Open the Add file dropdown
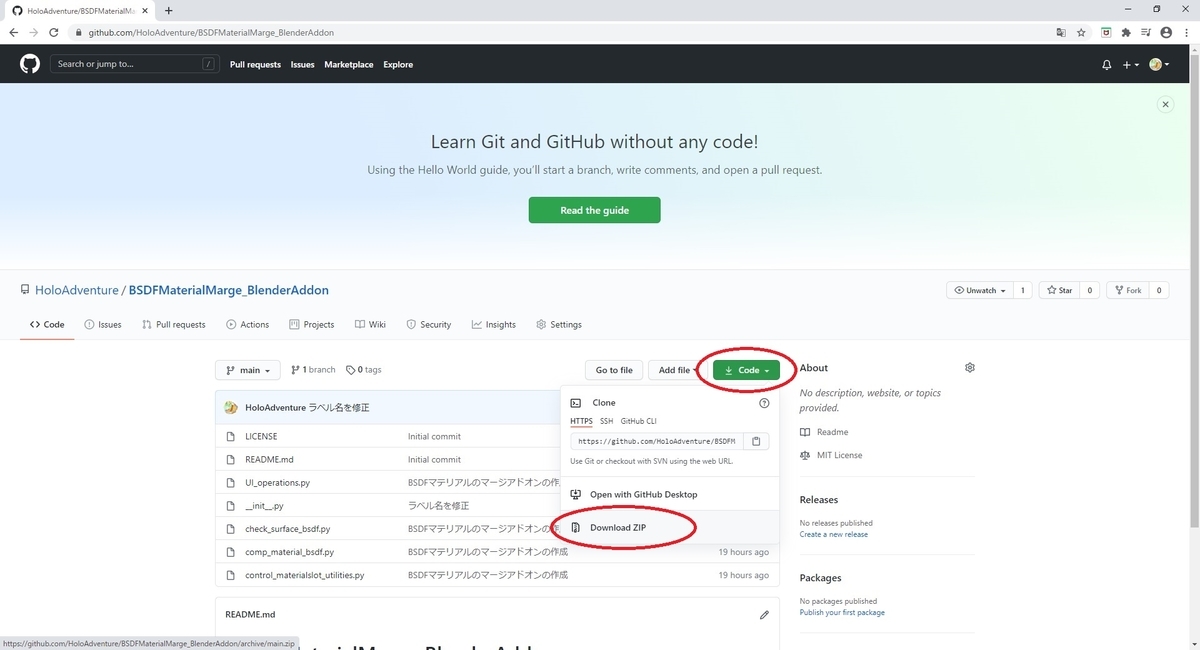 (x=677, y=370)
